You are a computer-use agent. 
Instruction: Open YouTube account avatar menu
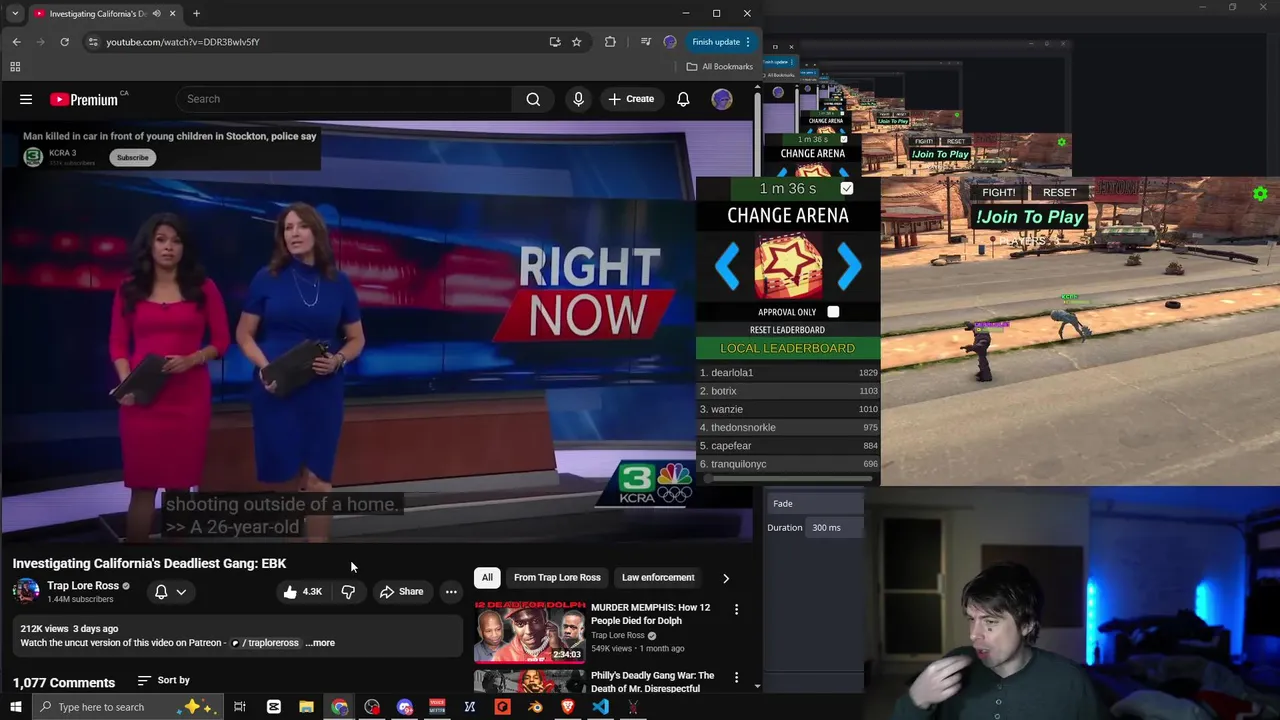(x=722, y=99)
